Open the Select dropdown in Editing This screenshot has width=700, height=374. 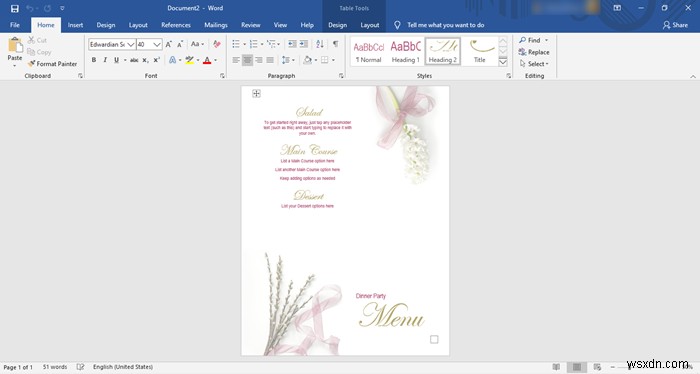[x=534, y=64]
